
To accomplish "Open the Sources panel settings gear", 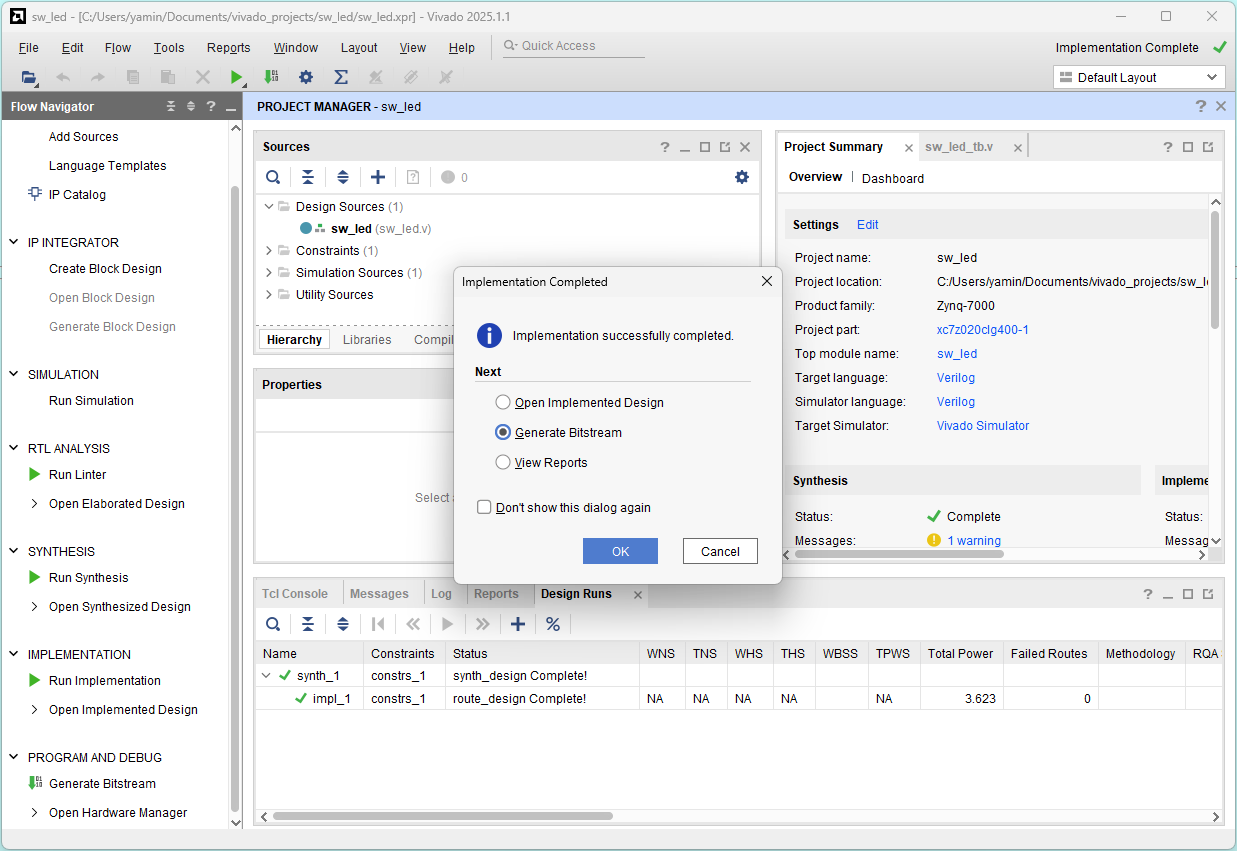I will [741, 177].
